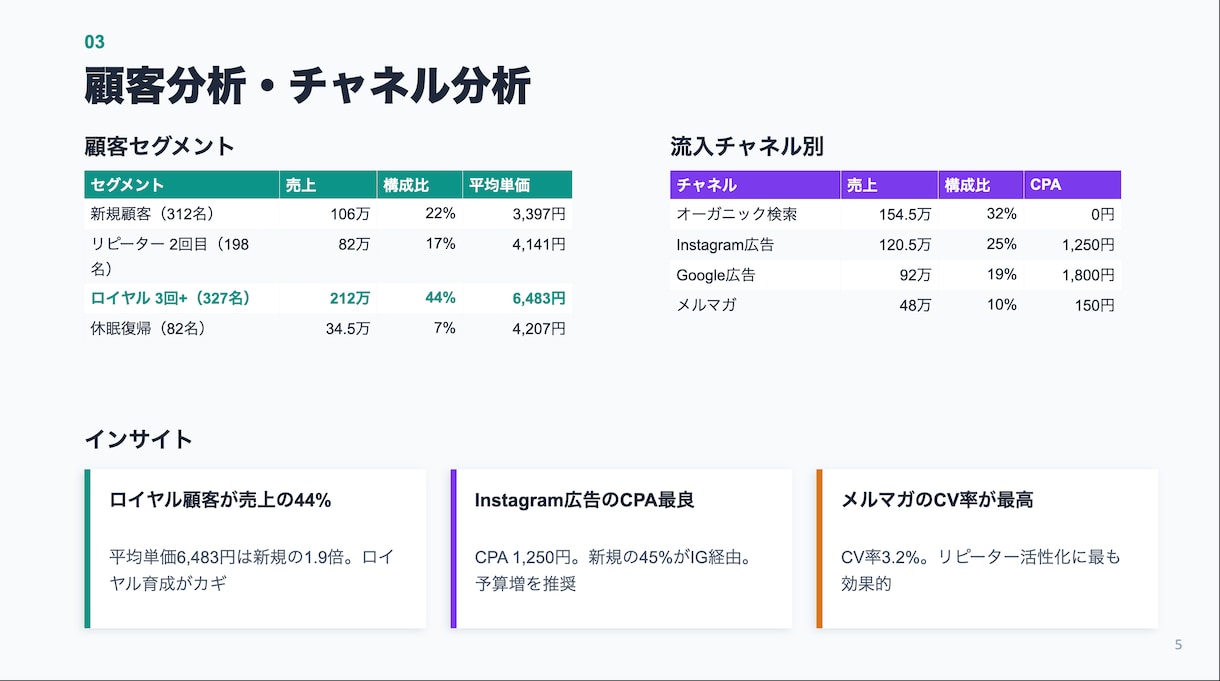Screen dimensions: 1220x681
Task: Click the 34.5万 sales value
Action: [347, 328]
